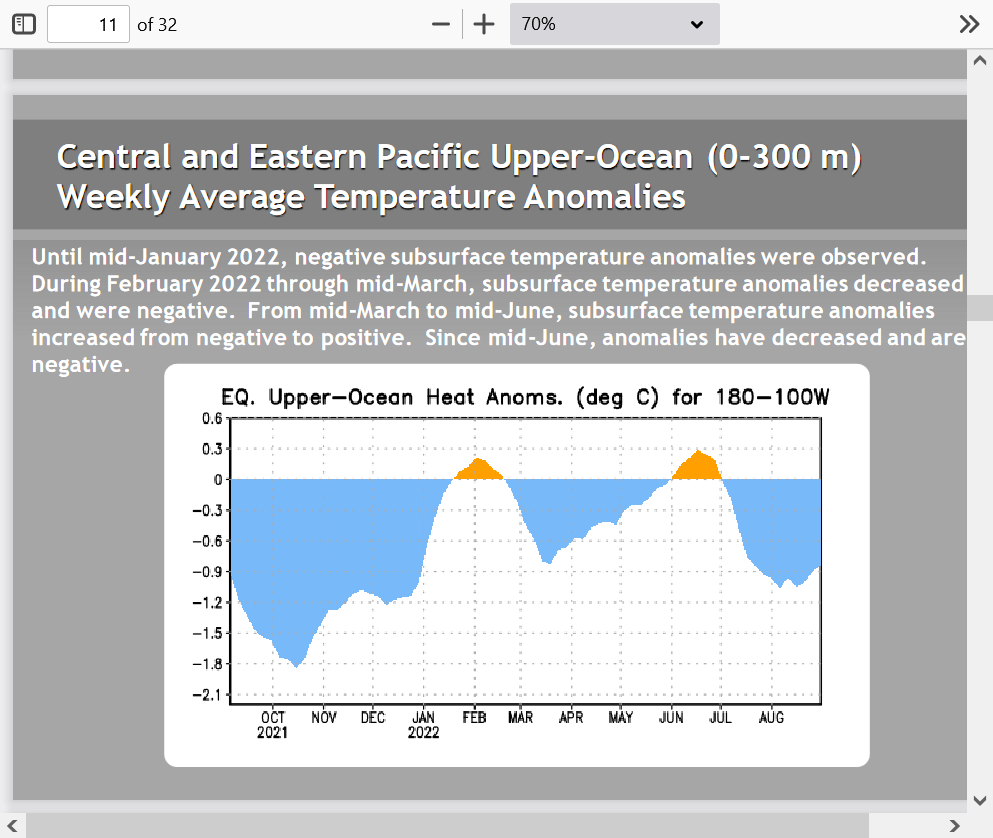Click the 'of 32' page count text

[x=157, y=25]
